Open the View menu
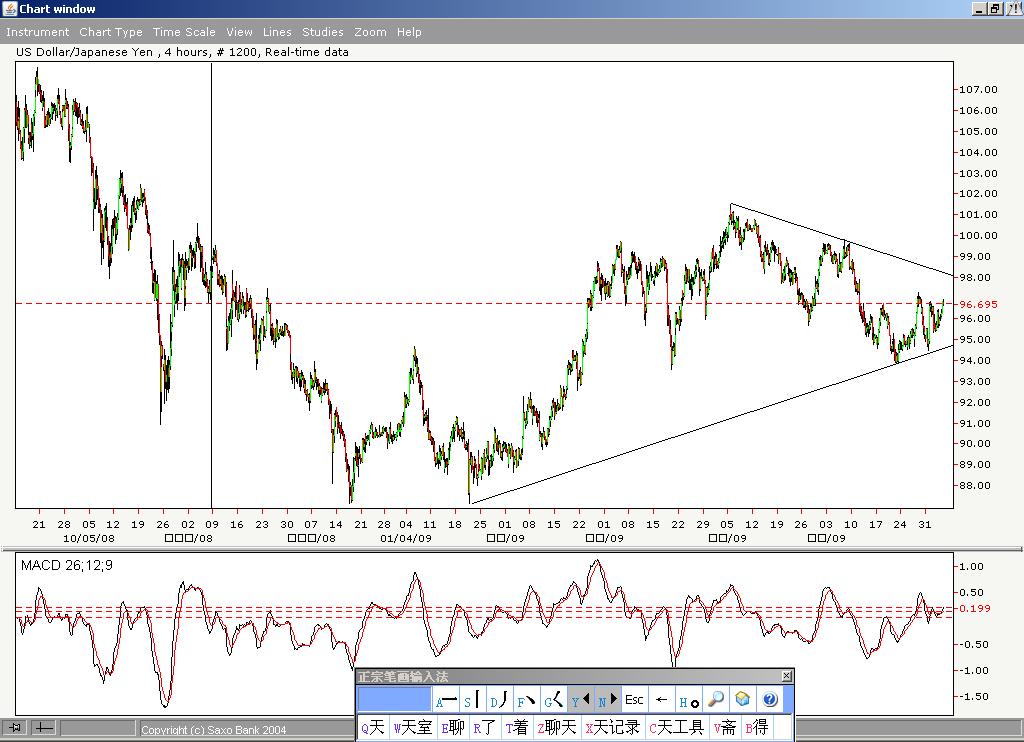 (239, 32)
